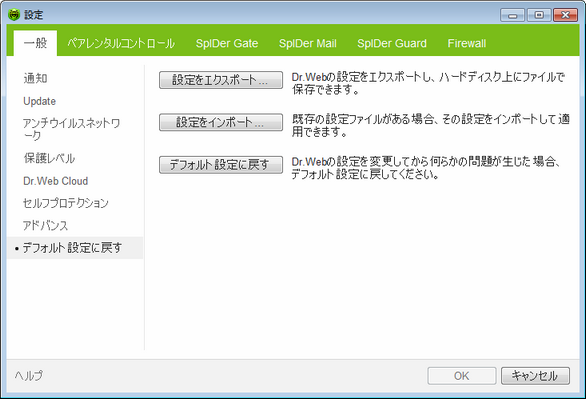
Task: Choose アンチウイルスネットワーク in the sidebar
Action: pyautogui.click(x=71, y=129)
